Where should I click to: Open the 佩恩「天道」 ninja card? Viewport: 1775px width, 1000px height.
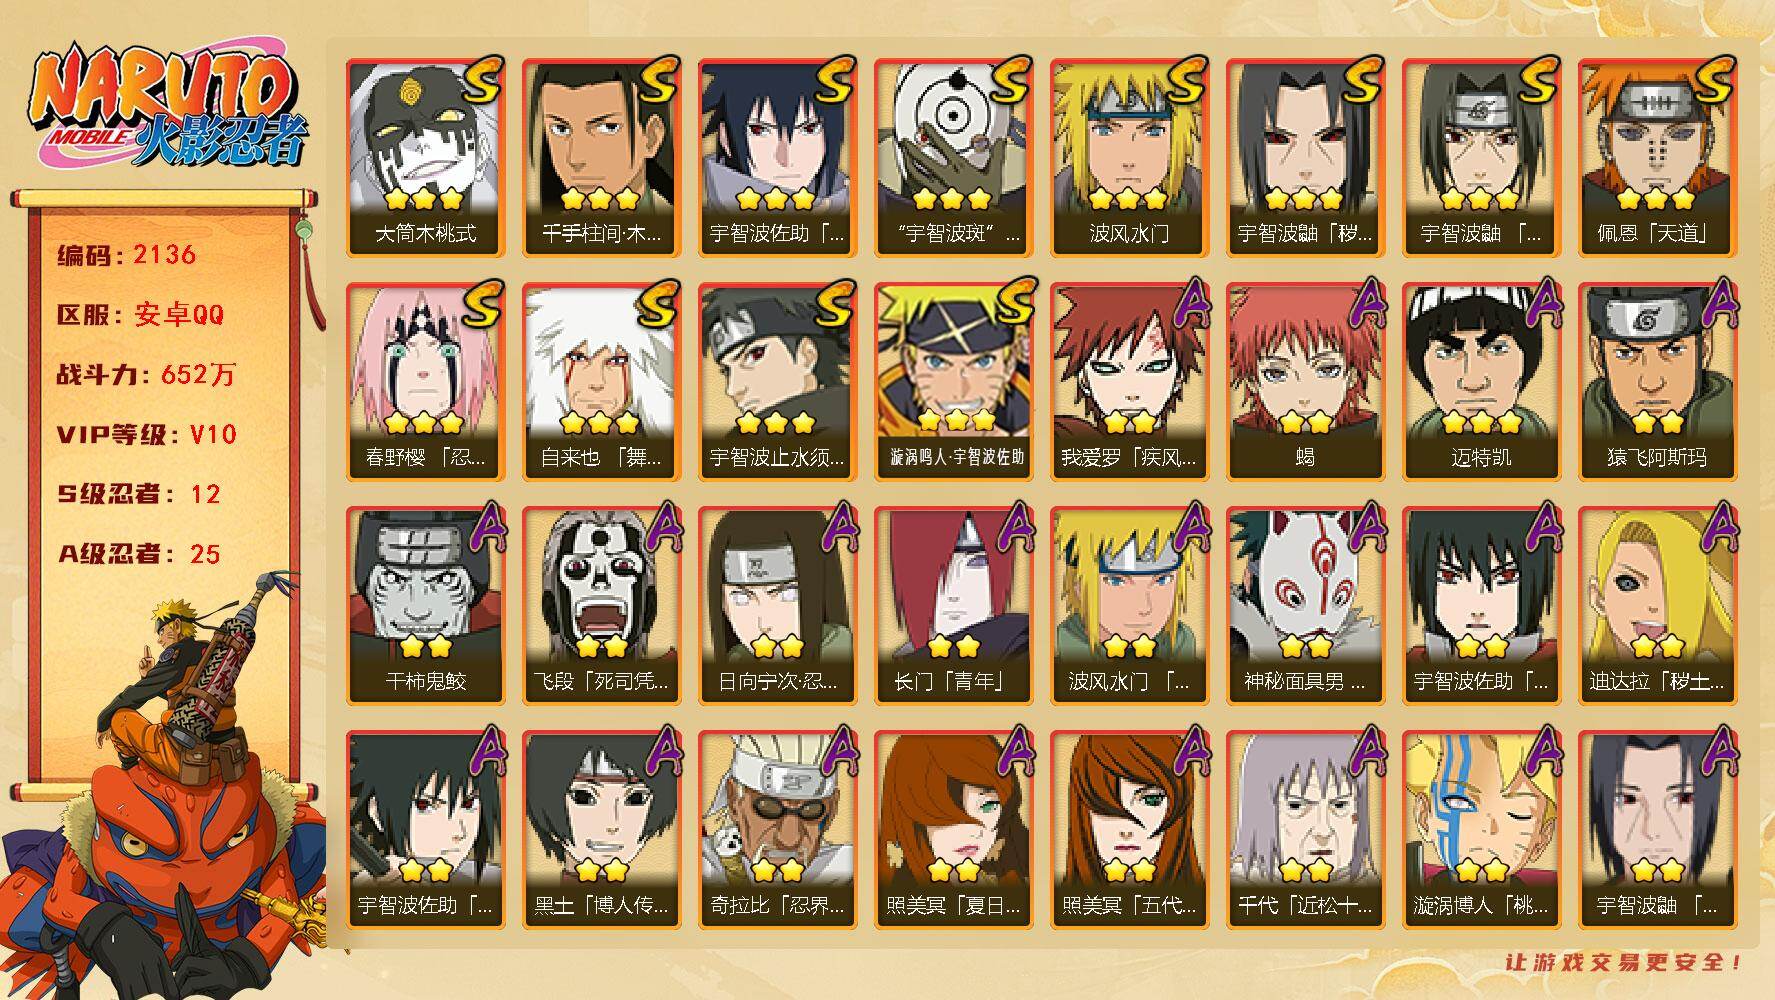(x=1657, y=157)
